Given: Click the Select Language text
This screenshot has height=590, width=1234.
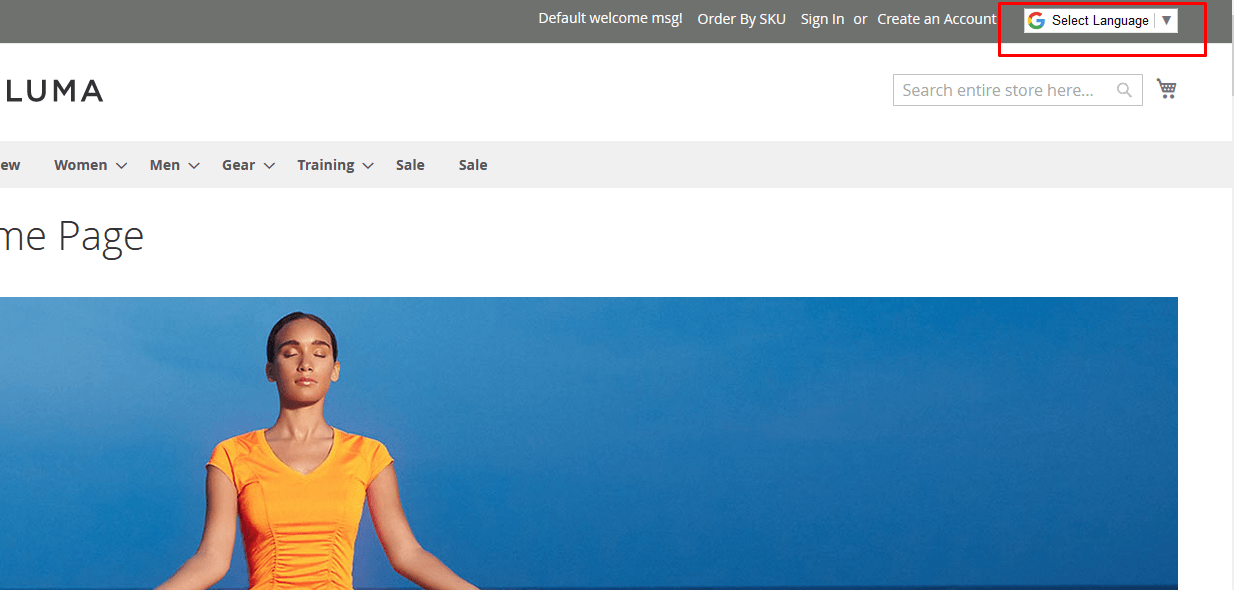Looking at the screenshot, I should pyautogui.click(x=1100, y=20).
